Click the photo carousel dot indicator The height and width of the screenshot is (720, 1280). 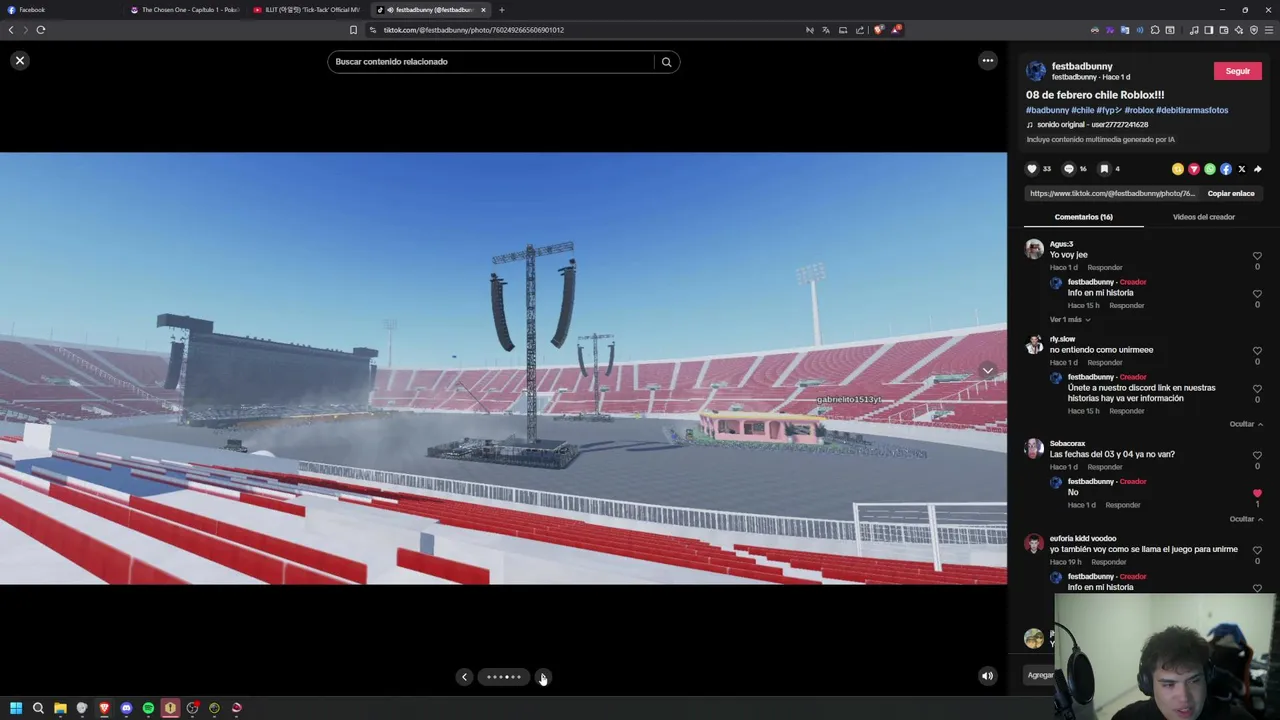point(503,677)
